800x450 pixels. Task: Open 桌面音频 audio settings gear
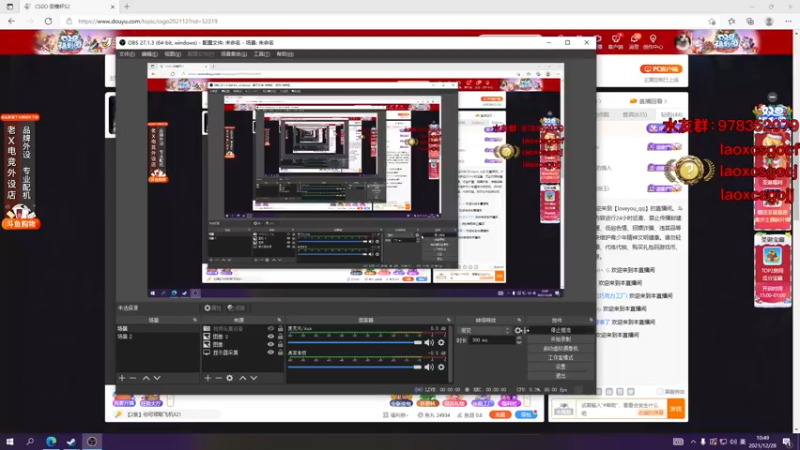441,367
